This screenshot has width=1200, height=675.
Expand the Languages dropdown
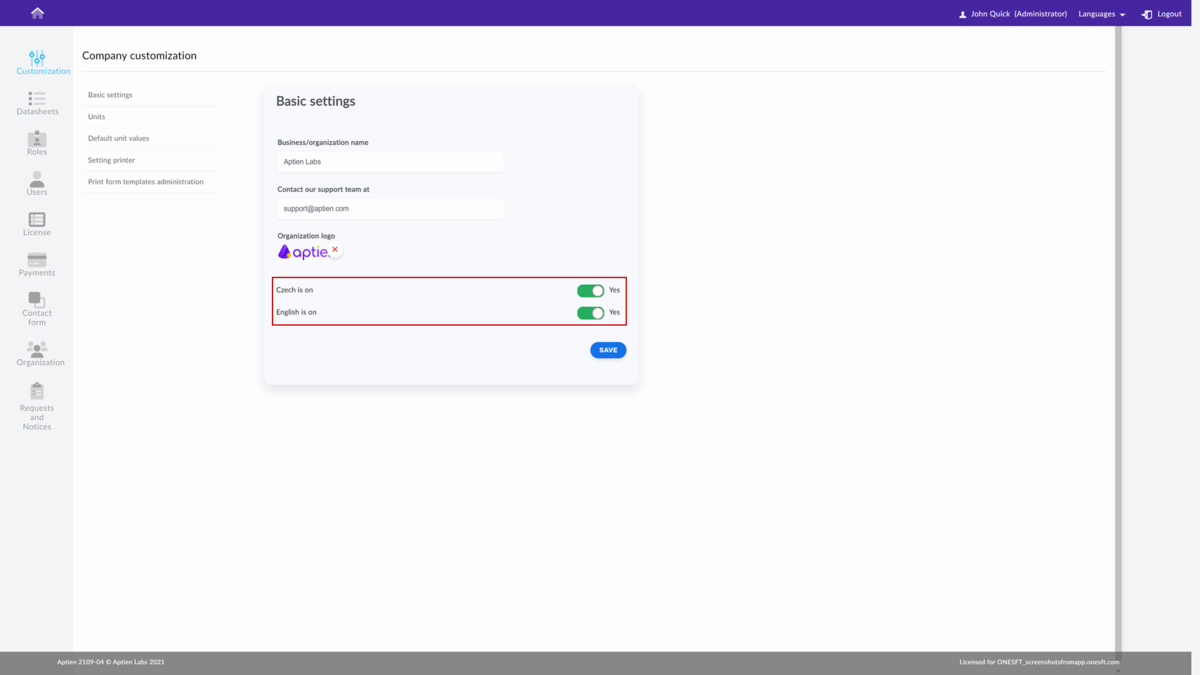pyautogui.click(x=1101, y=14)
